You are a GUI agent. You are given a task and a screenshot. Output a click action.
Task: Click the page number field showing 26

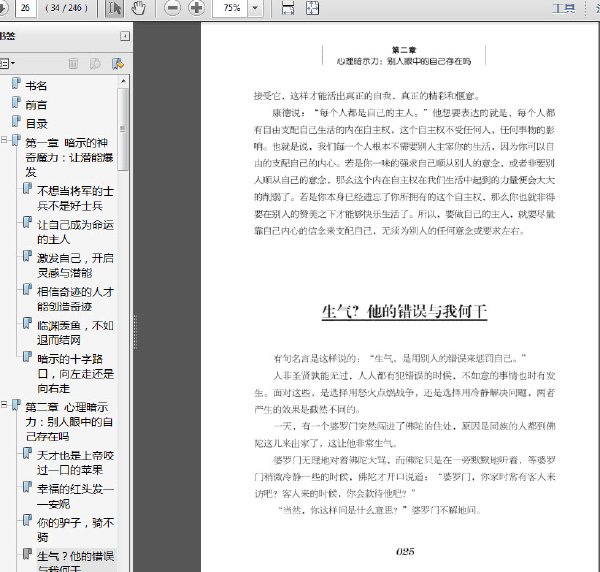coord(26,8)
